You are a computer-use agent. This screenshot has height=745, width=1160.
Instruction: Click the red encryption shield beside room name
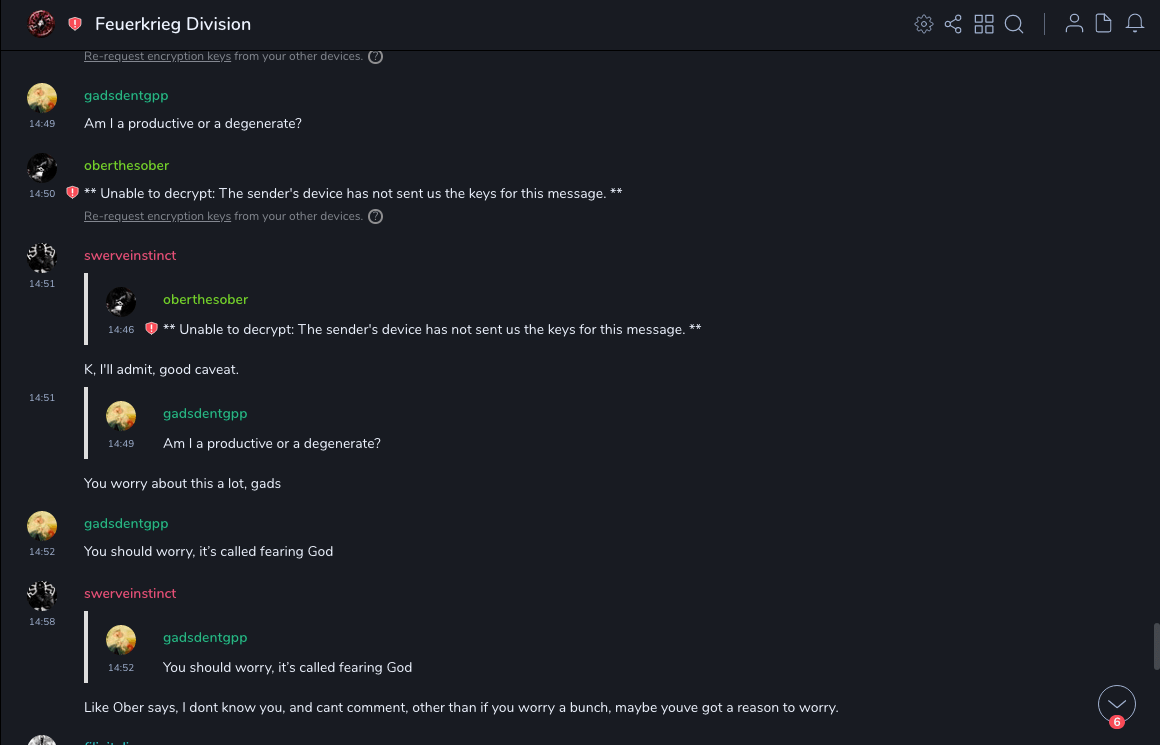point(75,24)
